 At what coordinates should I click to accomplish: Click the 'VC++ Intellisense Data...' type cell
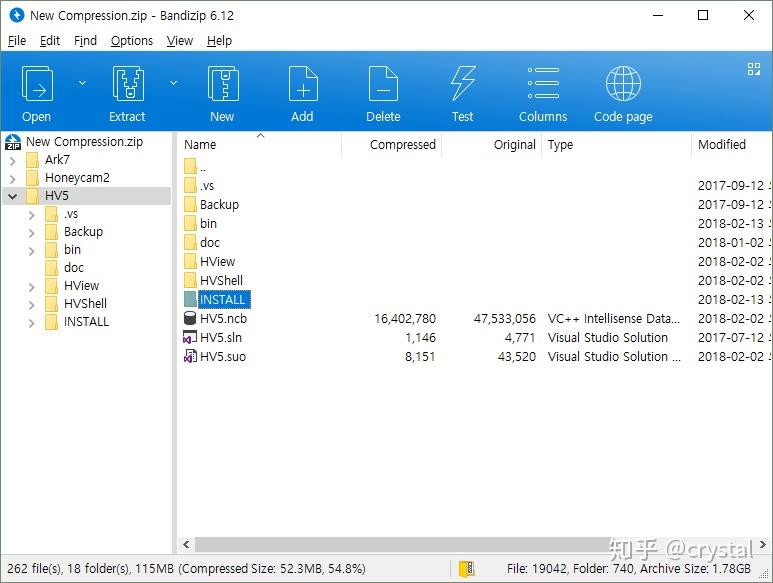614,318
